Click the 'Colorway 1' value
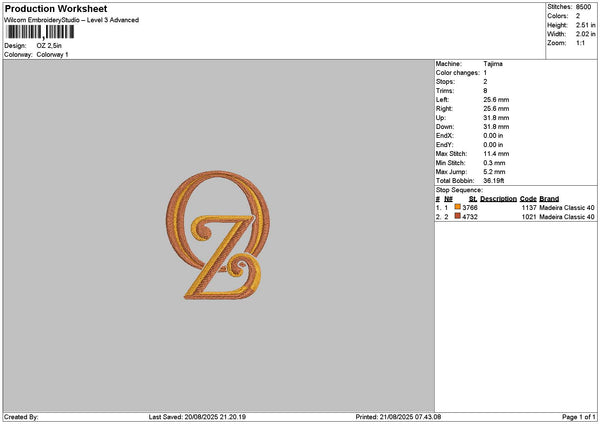Image resolution: width=600 pixels, height=424 pixels. 52,55
